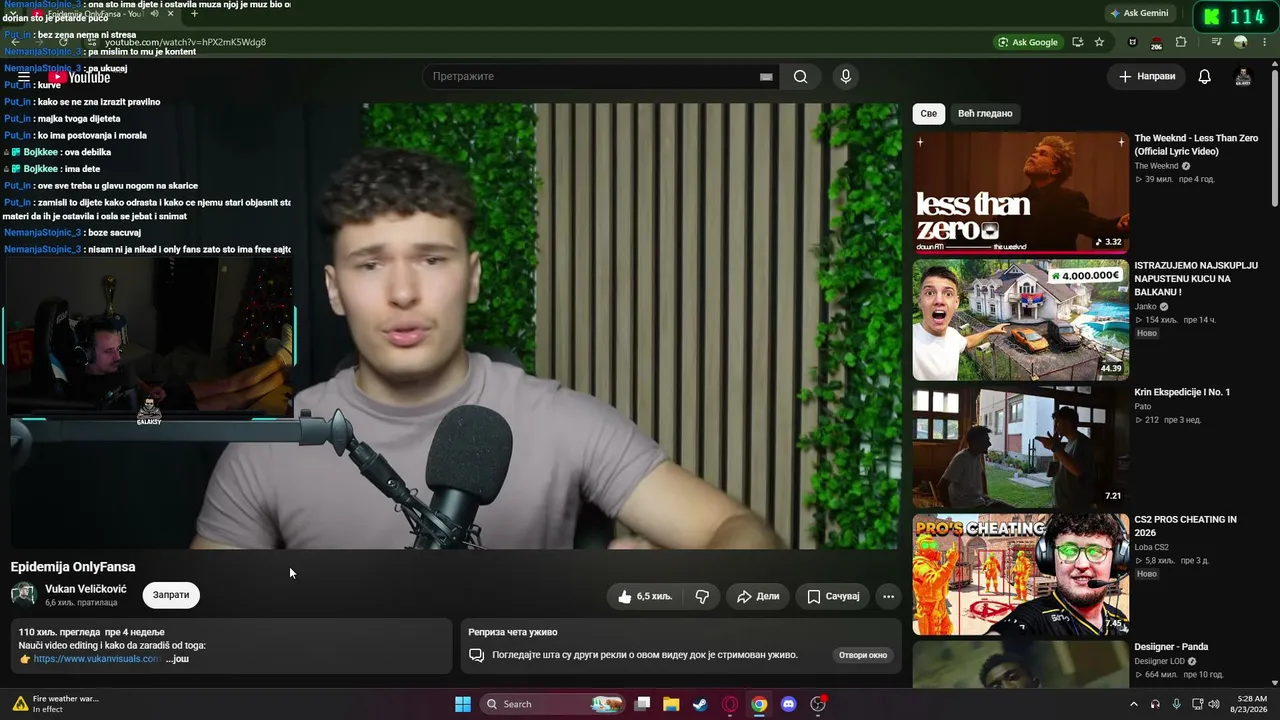Open the Janko channel name
This screenshot has height=720, width=1280.
pos(1145,307)
